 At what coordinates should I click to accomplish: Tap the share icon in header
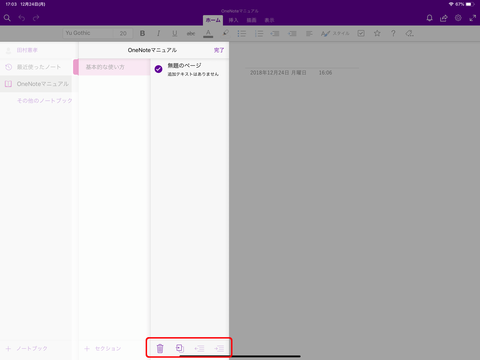click(444, 18)
